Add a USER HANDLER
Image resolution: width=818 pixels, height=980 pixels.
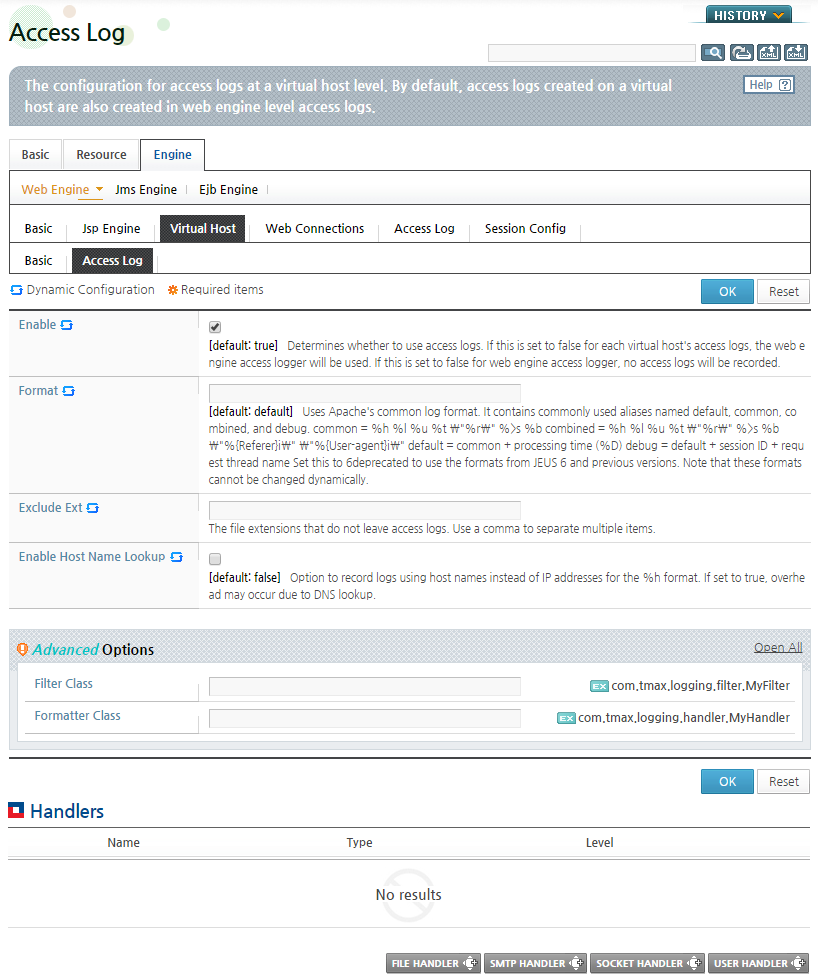759,963
